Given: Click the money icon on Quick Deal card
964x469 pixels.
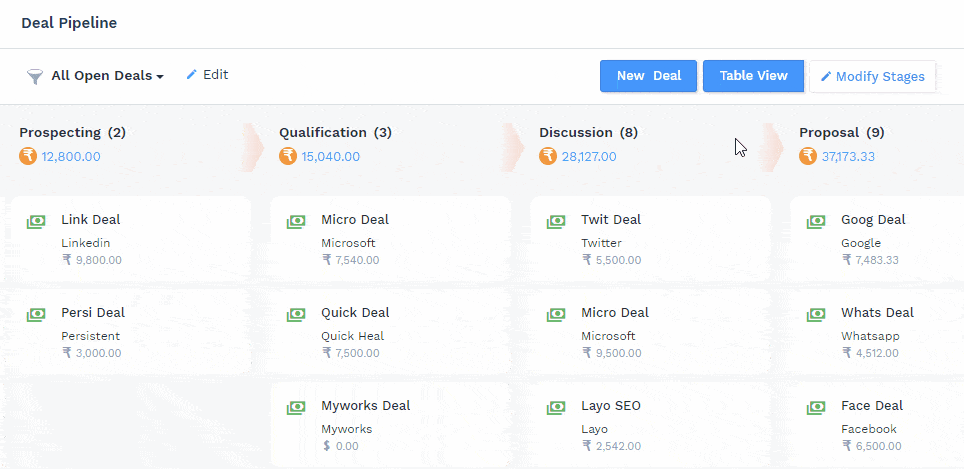Looking at the screenshot, I should click(296, 314).
